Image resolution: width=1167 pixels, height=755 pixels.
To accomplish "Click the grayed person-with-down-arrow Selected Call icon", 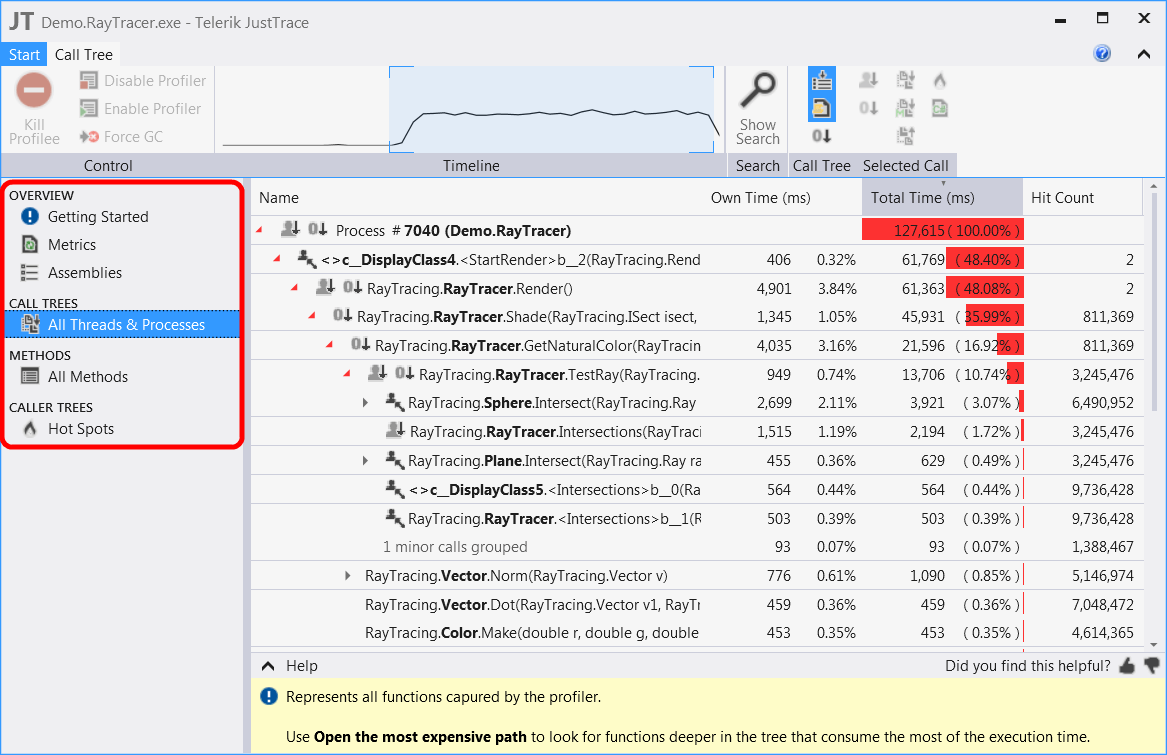I will click(869, 80).
